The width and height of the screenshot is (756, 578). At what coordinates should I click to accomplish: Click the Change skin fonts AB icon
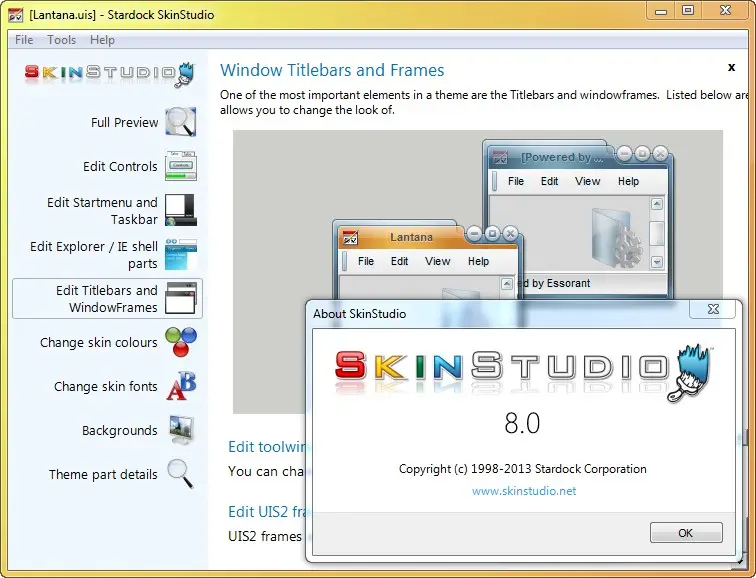[x=181, y=386]
